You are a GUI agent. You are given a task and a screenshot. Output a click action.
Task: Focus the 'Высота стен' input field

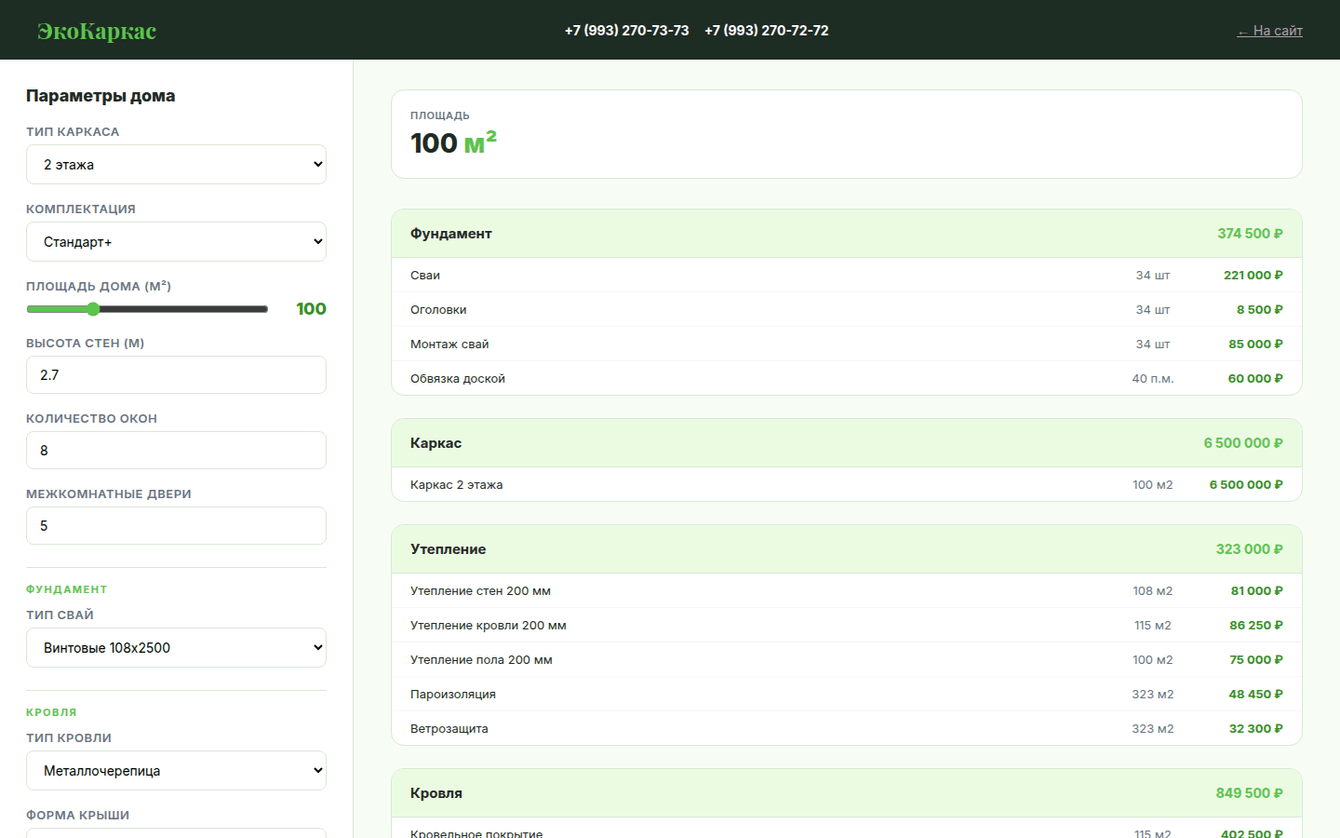point(176,375)
